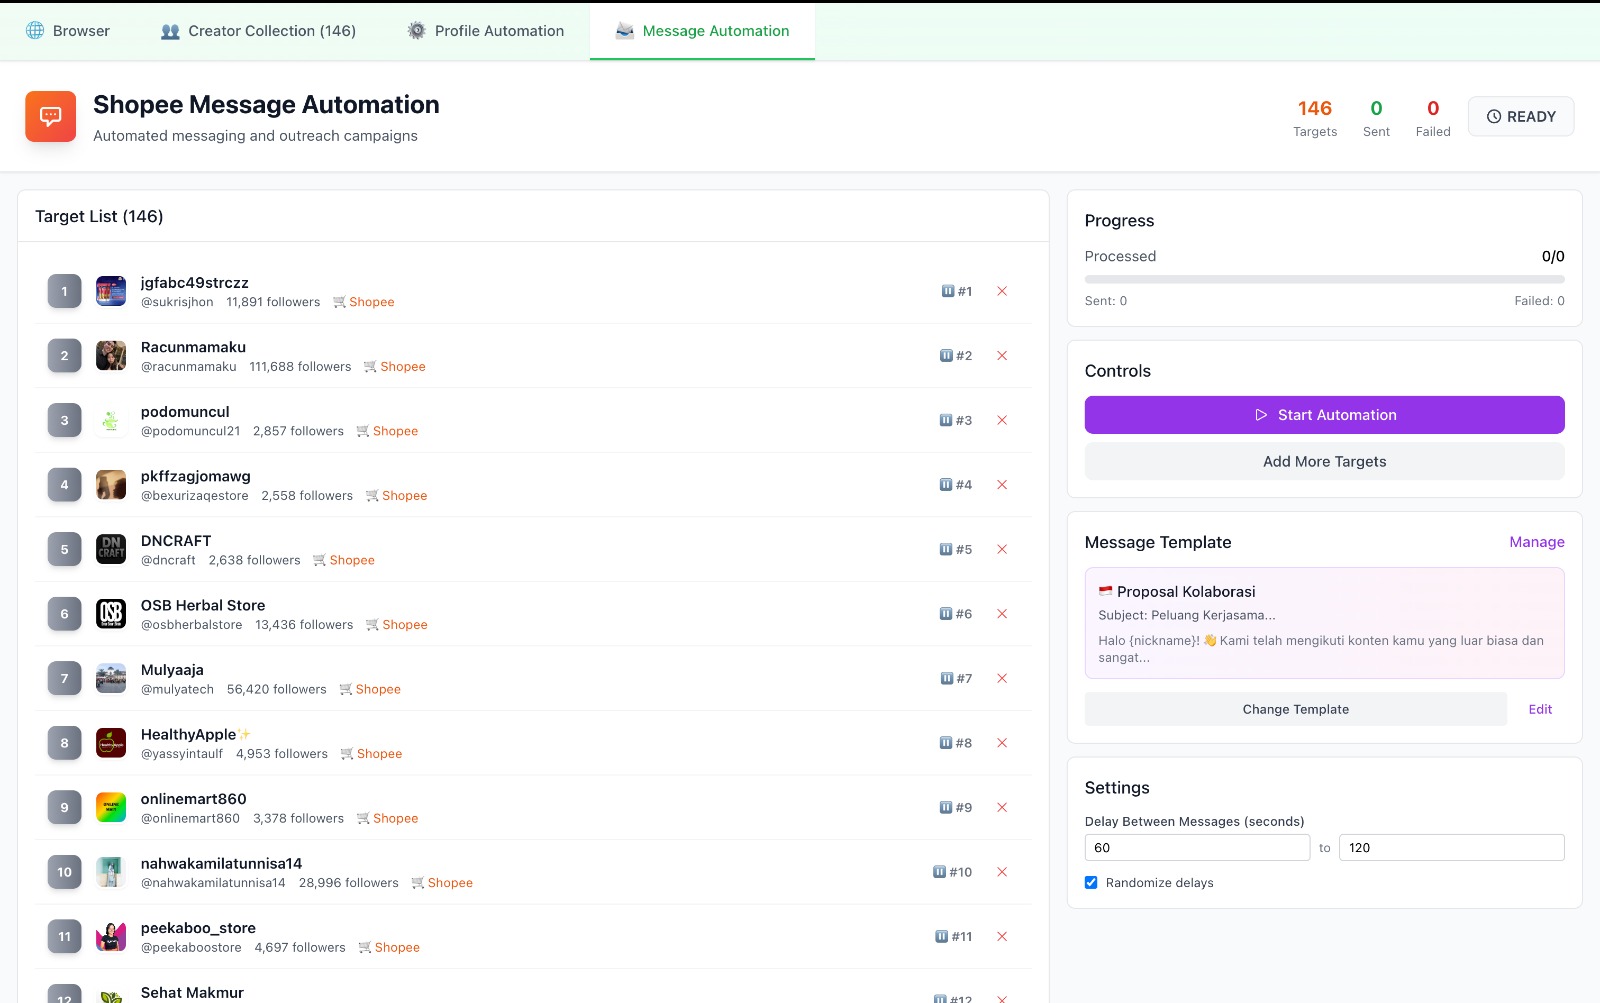Image resolution: width=1600 pixels, height=1003 pixels.
Task: Click the Target List (146) heading
Action: [x=99, y=216]
